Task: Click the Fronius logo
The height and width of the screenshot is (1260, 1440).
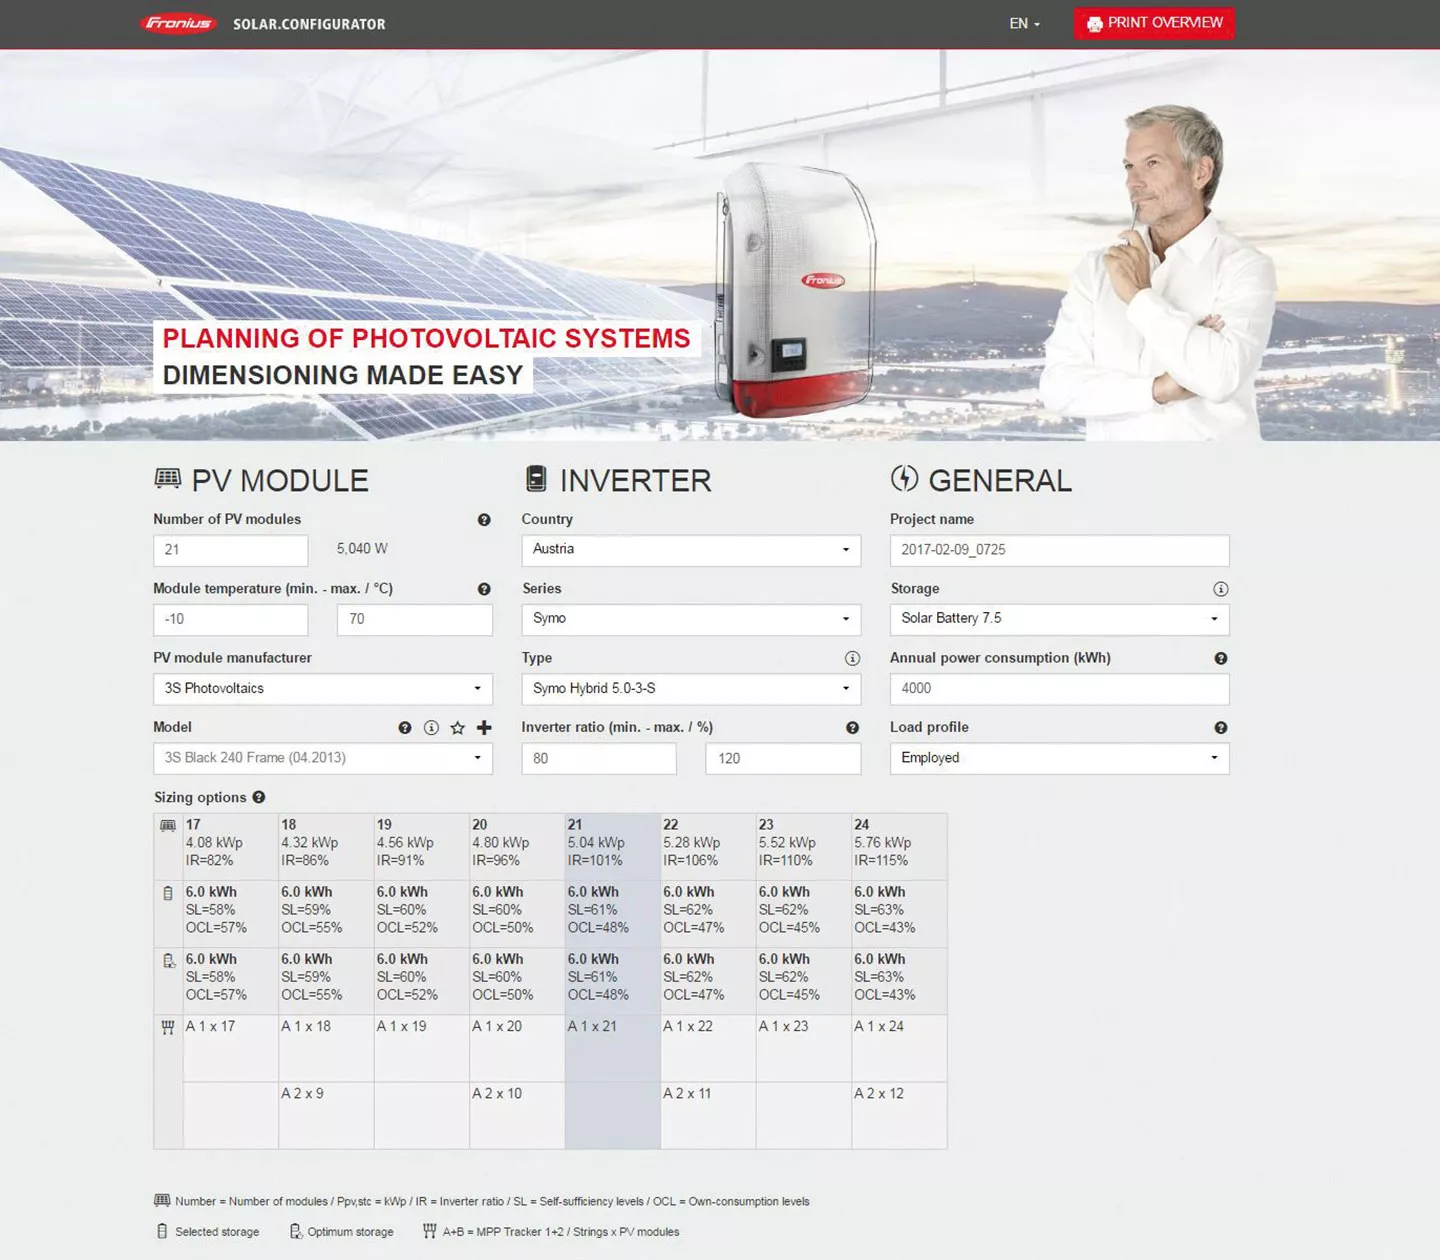Action: click(178, 23)
